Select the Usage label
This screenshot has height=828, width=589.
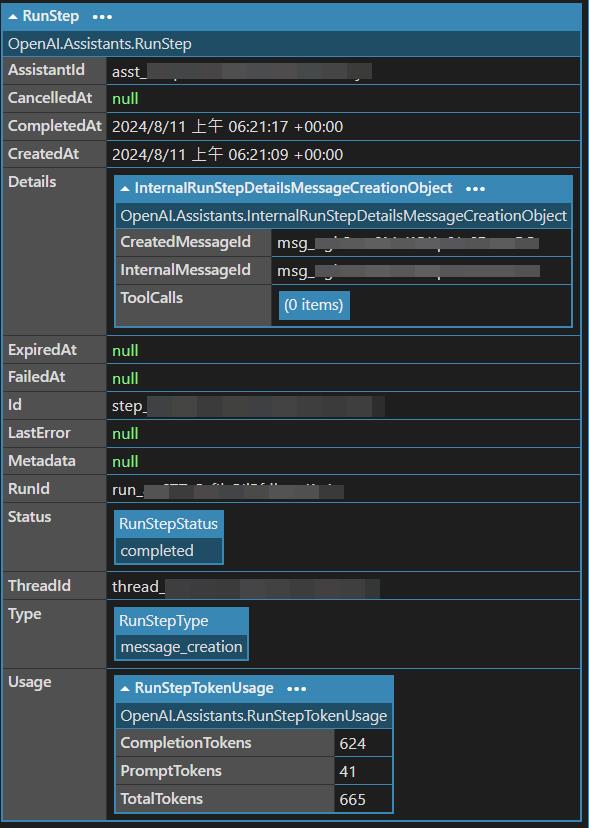[x=30, y=682]
